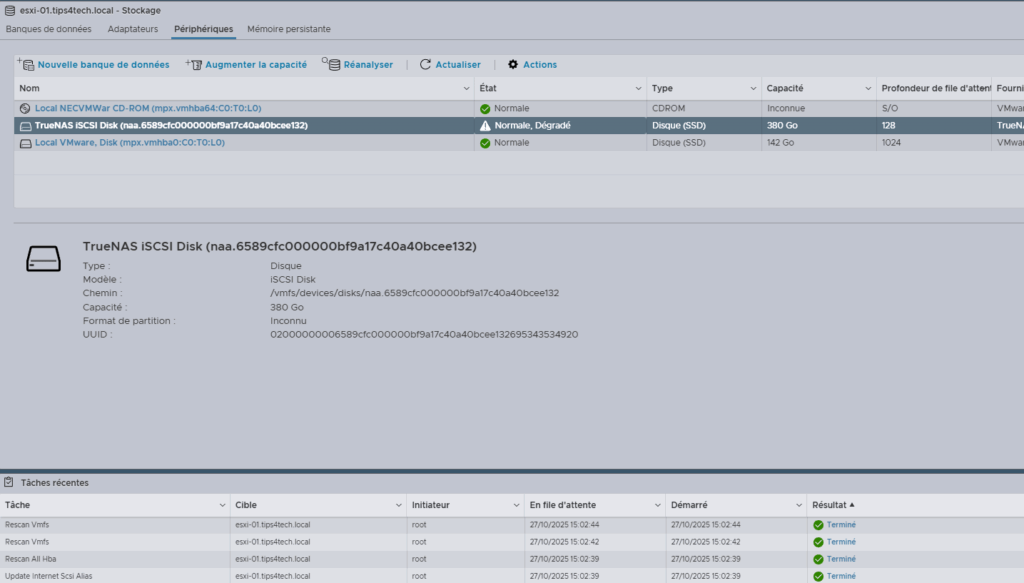Open the Tâche column dropdown in tasks
Image resolution: width=1024 pixels, height=583 pixels.
222,505
